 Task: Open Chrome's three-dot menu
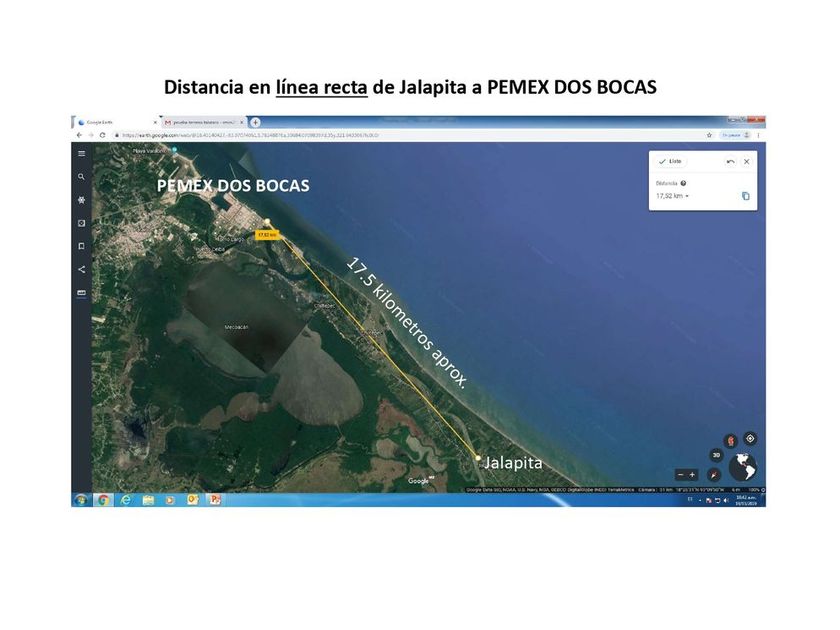click(x=759, y=134)
